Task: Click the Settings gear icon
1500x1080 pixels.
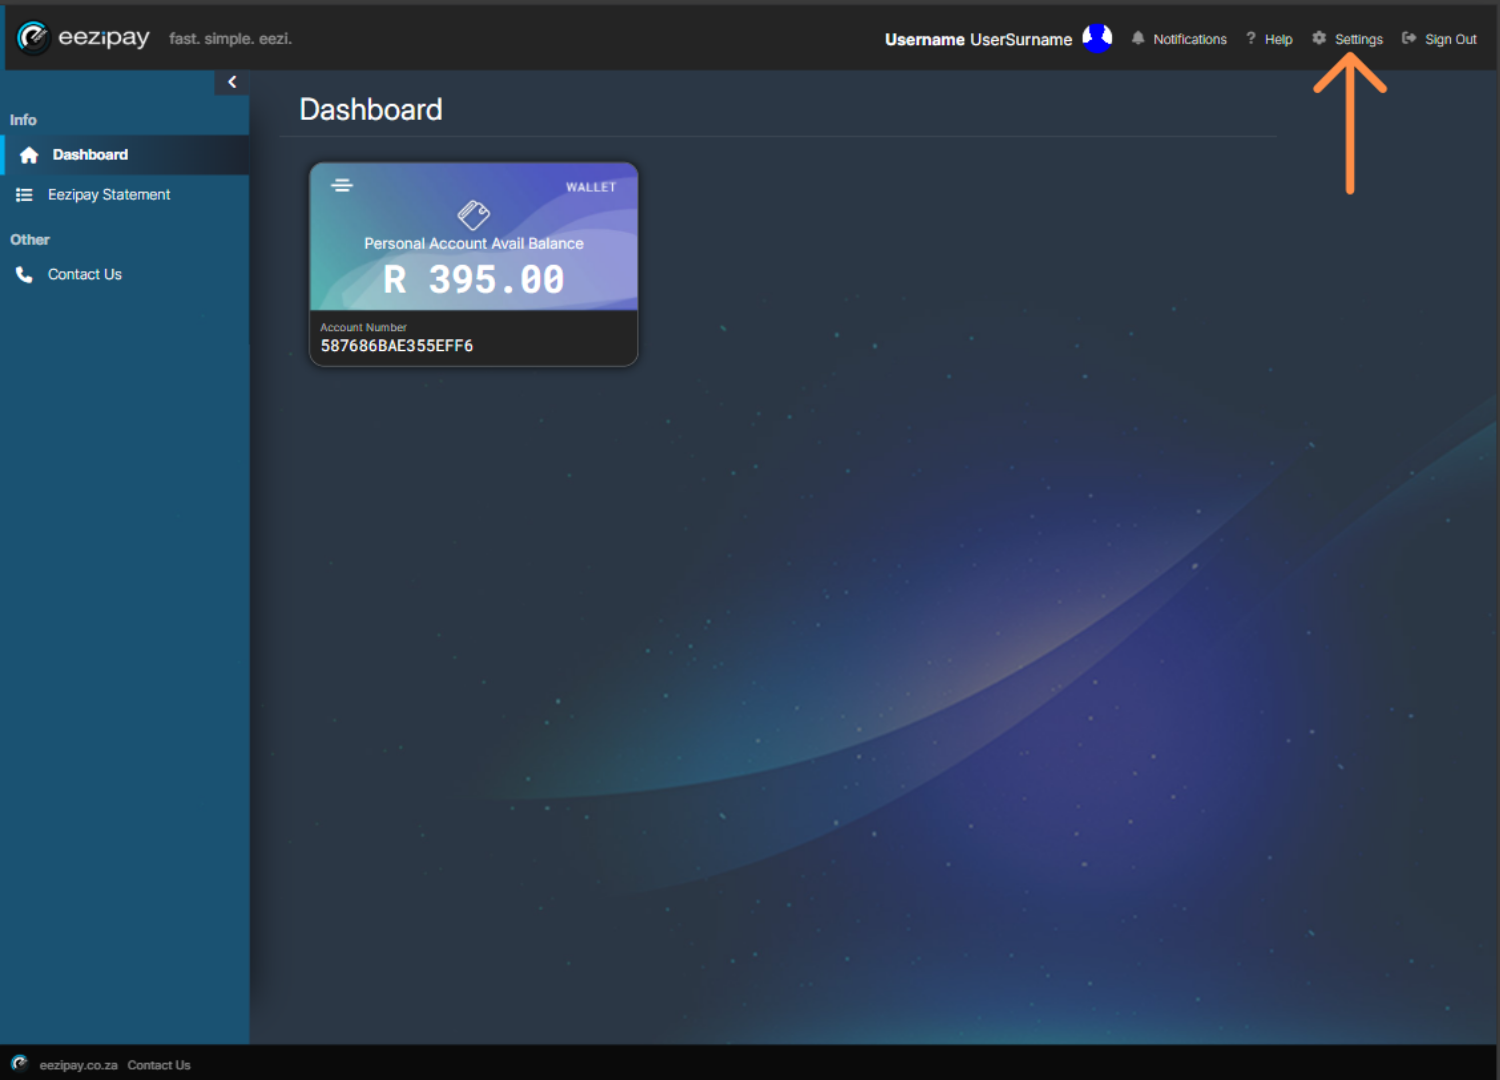Action: pos(1319,38)
